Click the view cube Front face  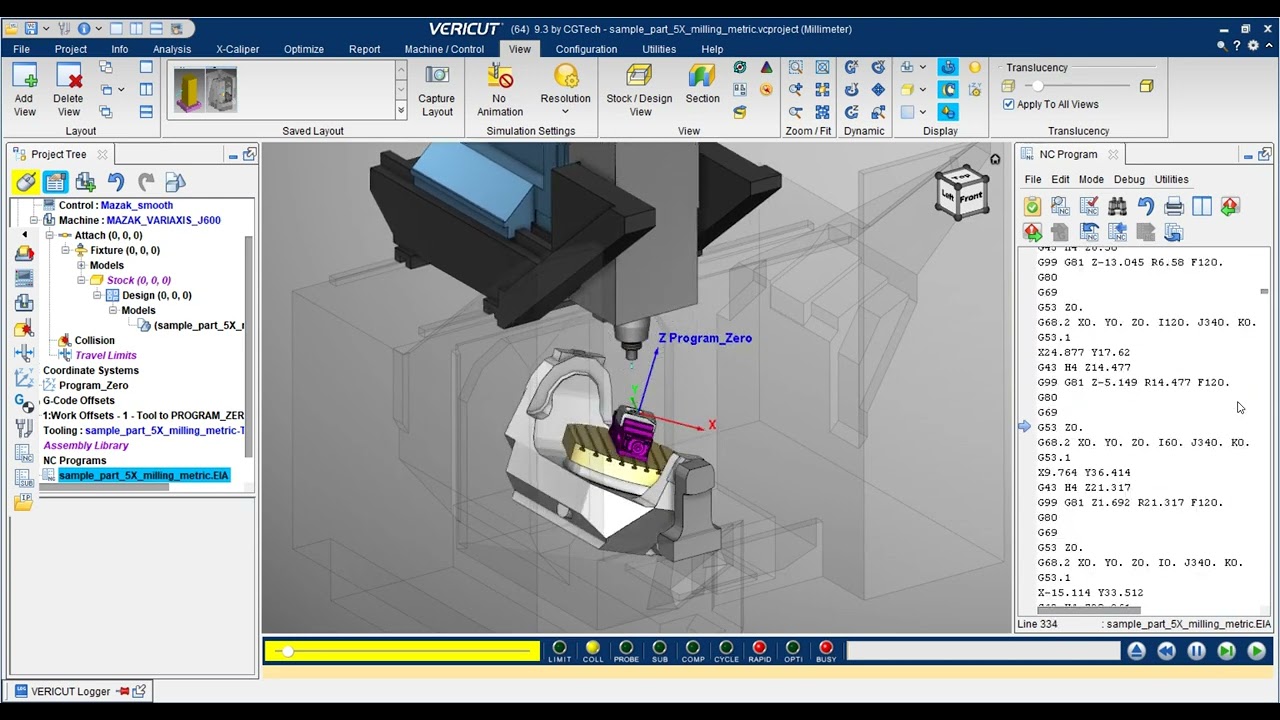point(970,198)
